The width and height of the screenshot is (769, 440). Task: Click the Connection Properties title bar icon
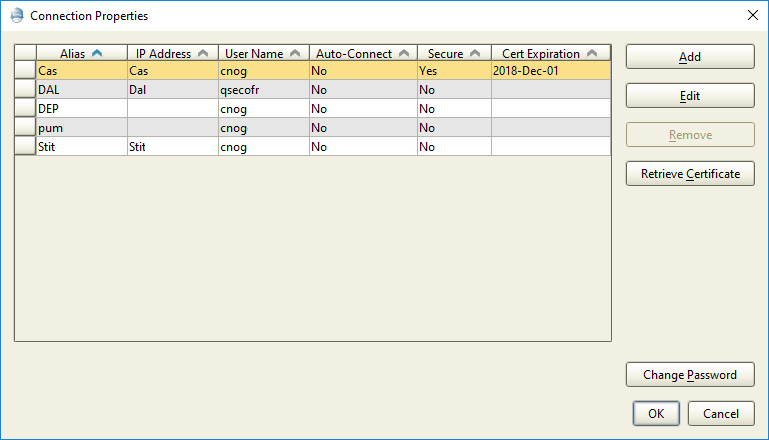tap(16, 16)
